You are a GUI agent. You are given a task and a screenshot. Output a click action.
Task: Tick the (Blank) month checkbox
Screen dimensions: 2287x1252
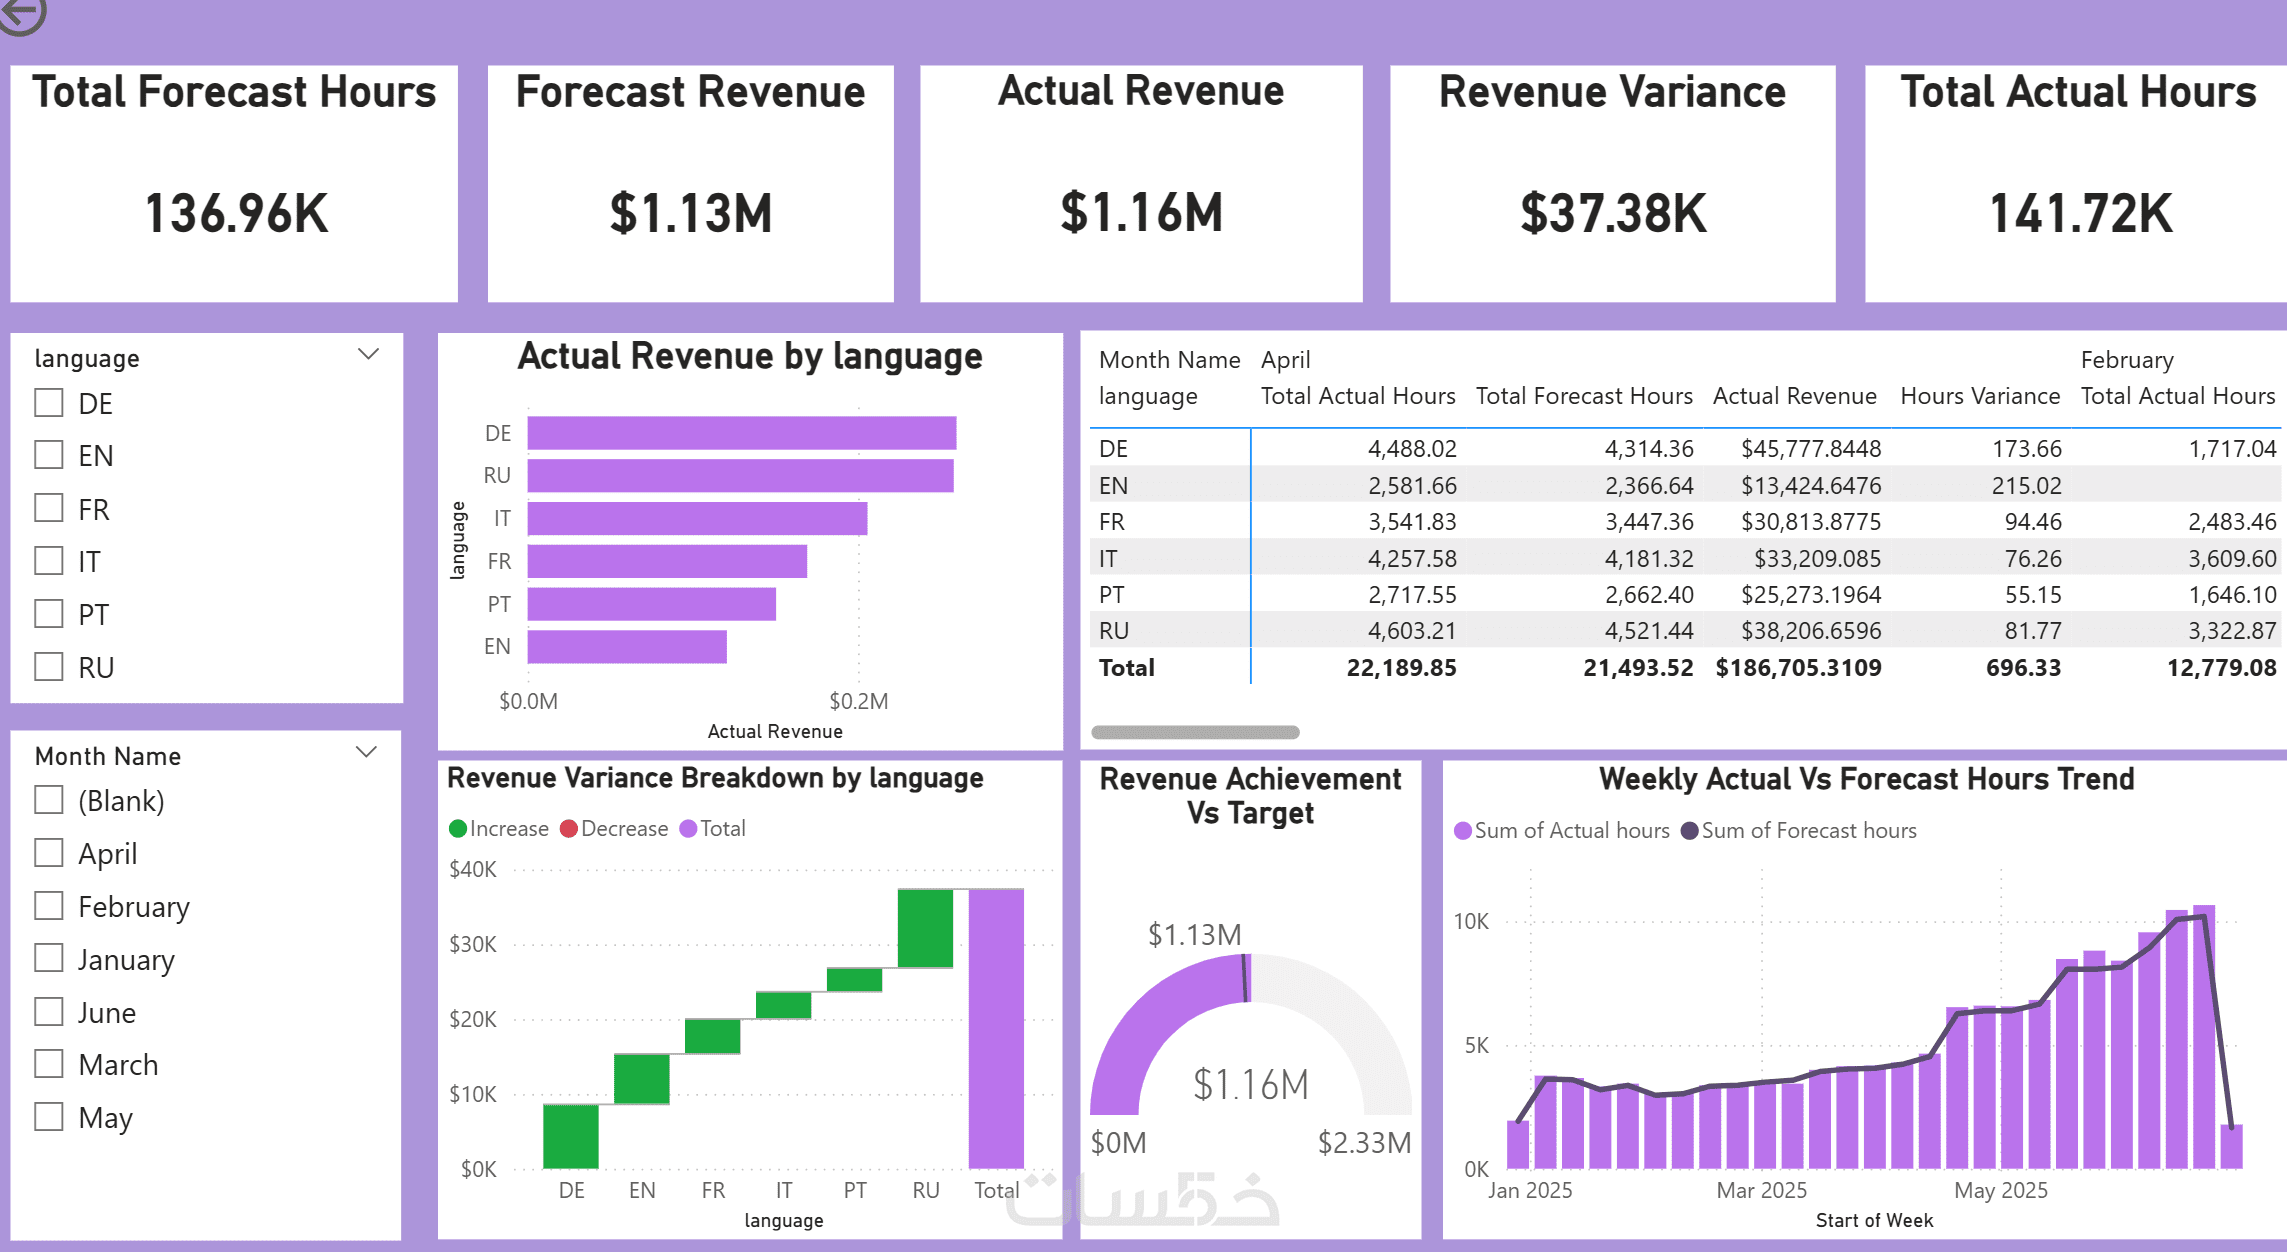click(x=49, y=800)
